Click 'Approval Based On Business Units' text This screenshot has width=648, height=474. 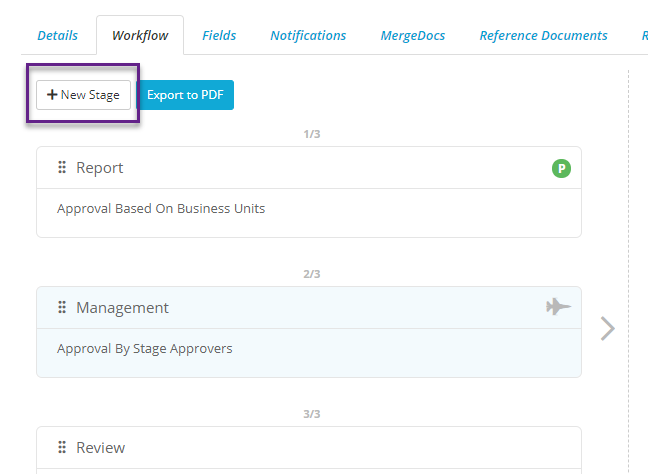pyautogui.click(x=161, y=209)
